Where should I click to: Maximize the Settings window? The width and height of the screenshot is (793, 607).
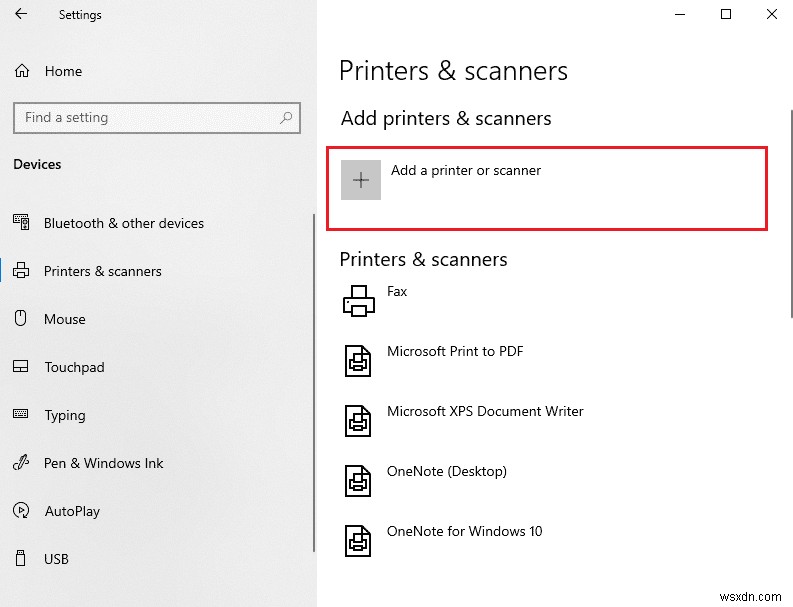point(726,14)
